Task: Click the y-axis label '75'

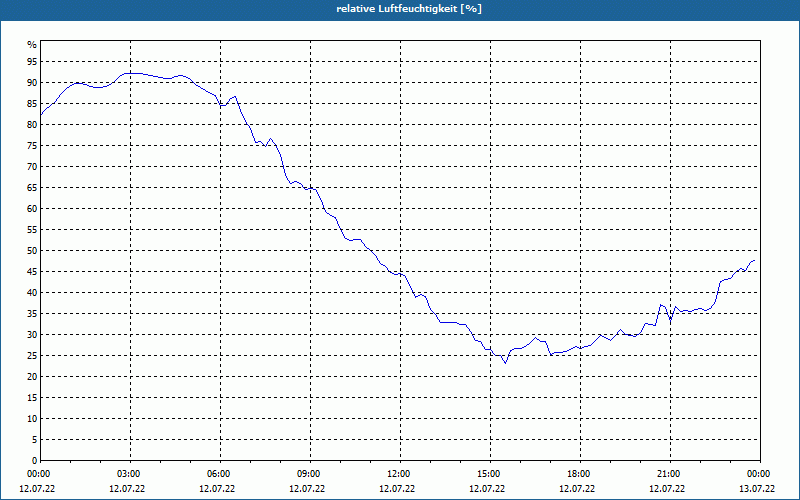Action: pyautogui.click(x=32, y=145)
